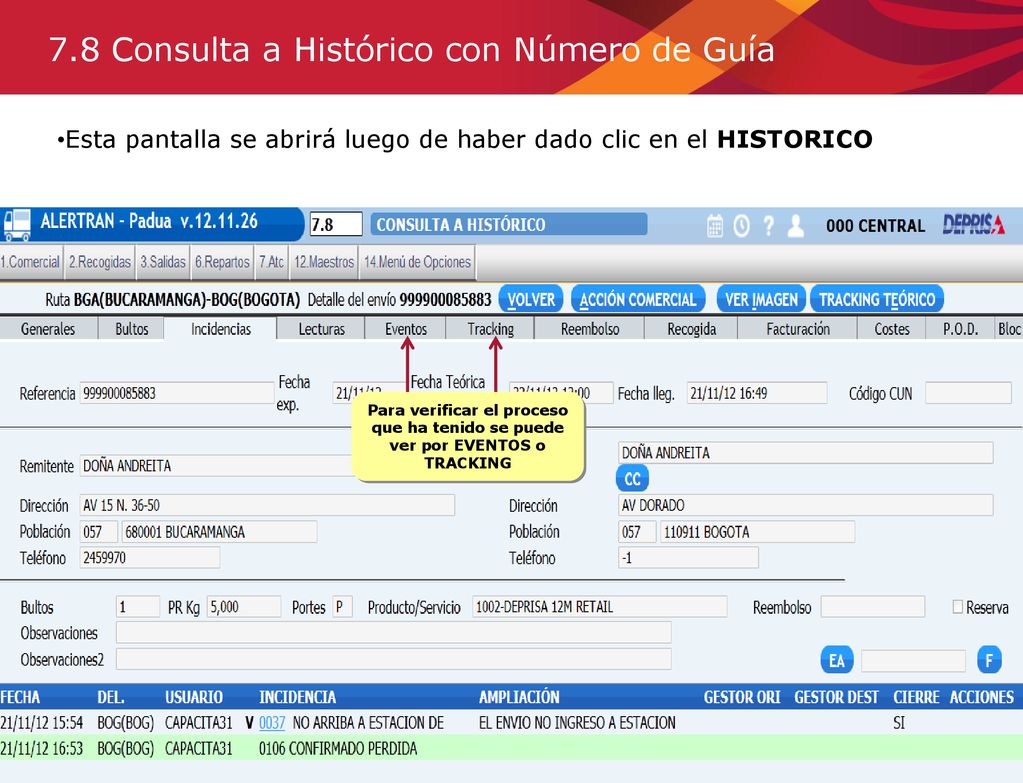Image resolution: width=1023 pixels, height=783 pixels.
Task: Switch to the Reembolso tab
Action: [590, 329]
